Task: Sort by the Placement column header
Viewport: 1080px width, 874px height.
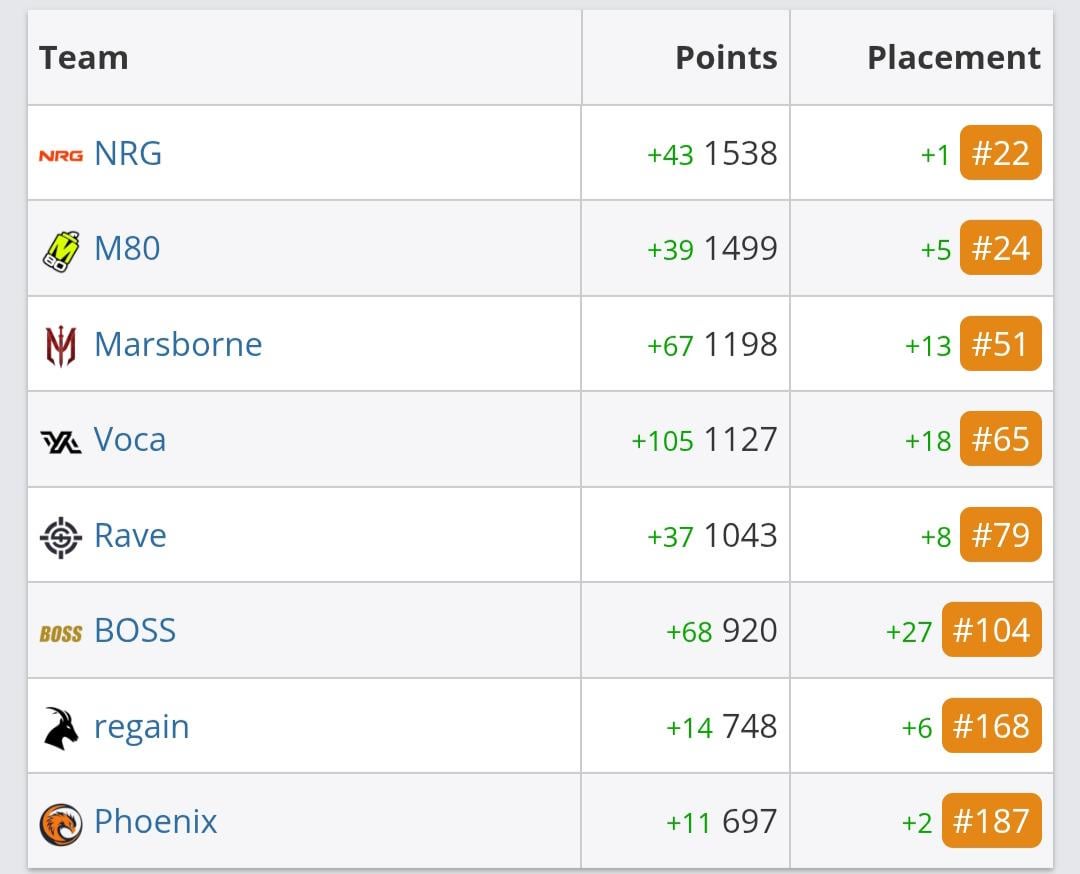Action: tap(953, 58)
